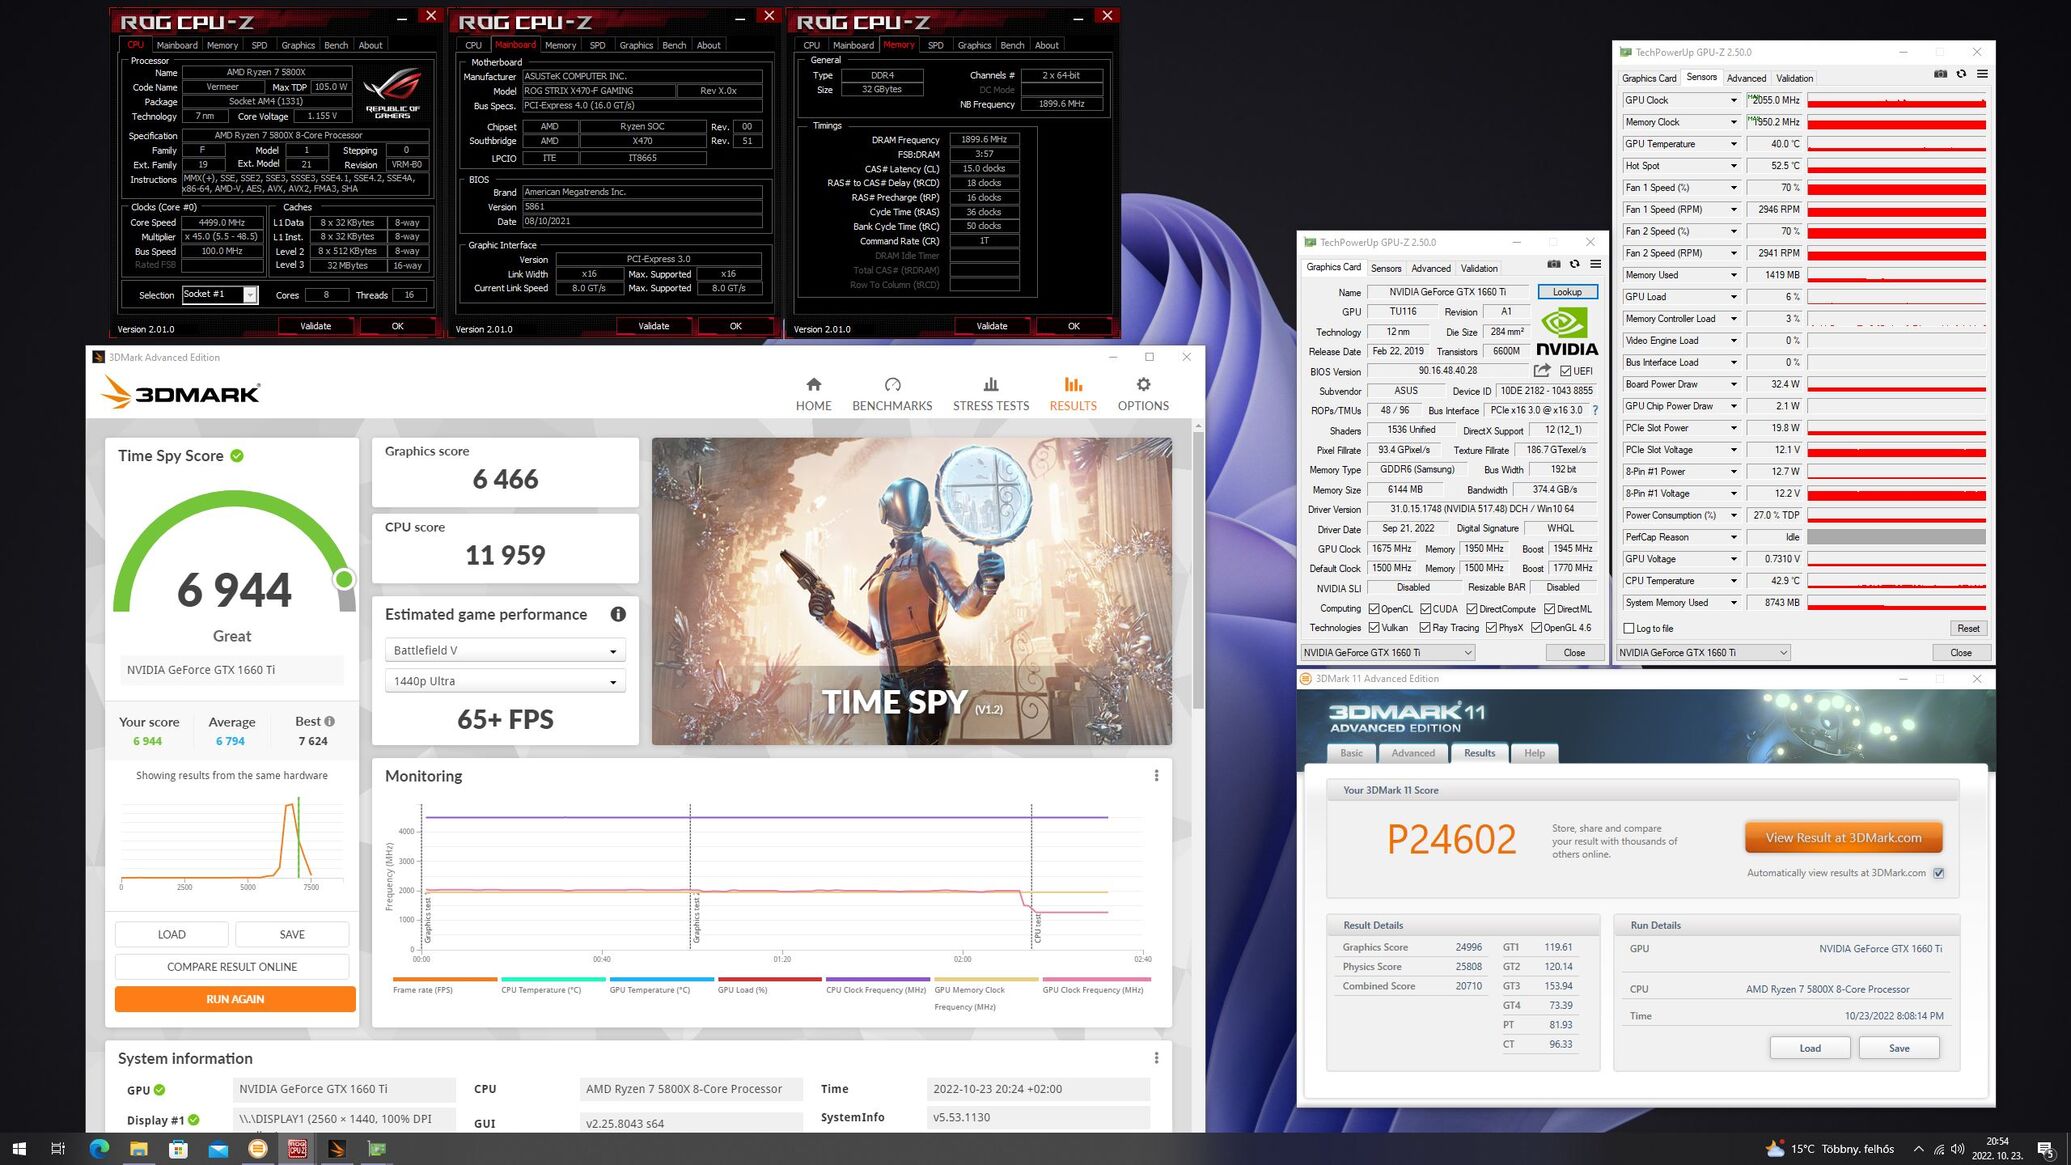This screenshot has width=2071, height=1165.
Task: Click Reset in GPU-Z Sensors window
Action: coord(1967,628)
